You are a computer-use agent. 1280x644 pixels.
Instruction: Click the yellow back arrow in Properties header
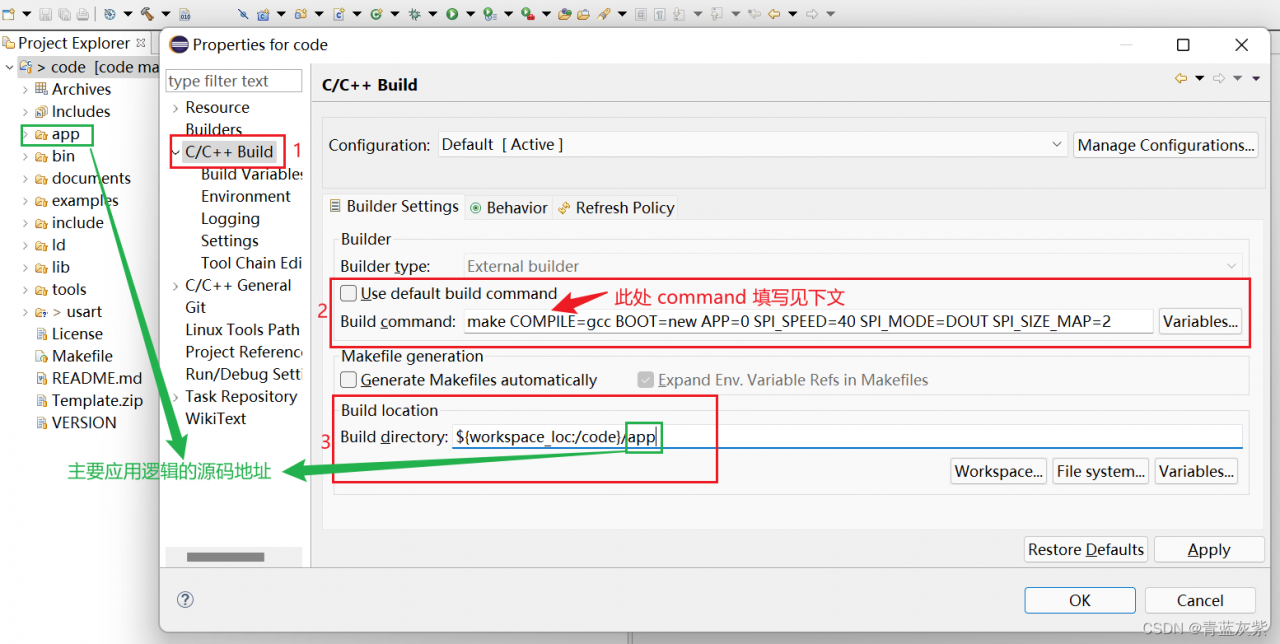click(x=1181, y=78)
